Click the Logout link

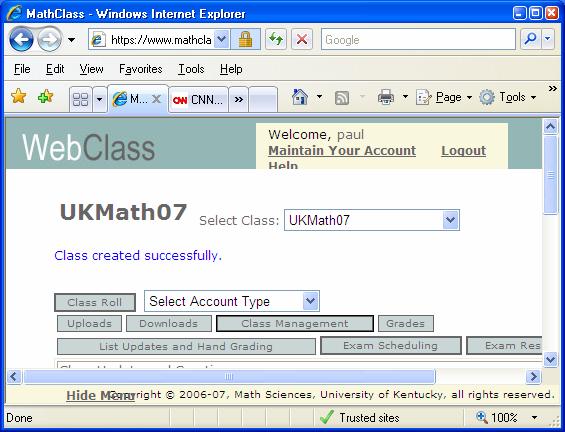(463, 151)
